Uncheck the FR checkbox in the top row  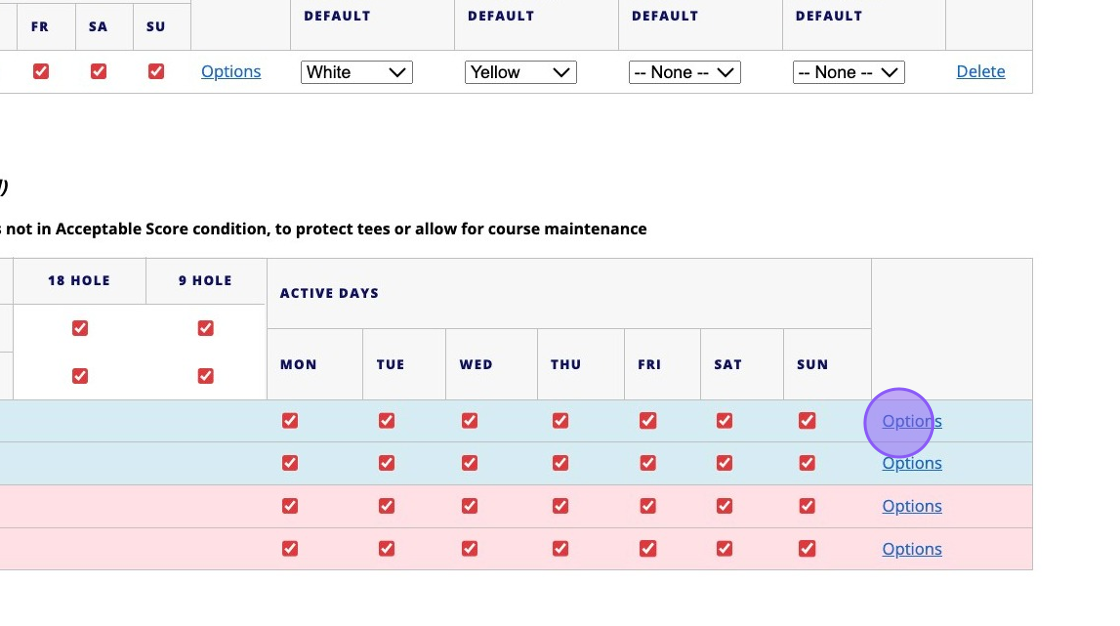pos(41,71)
